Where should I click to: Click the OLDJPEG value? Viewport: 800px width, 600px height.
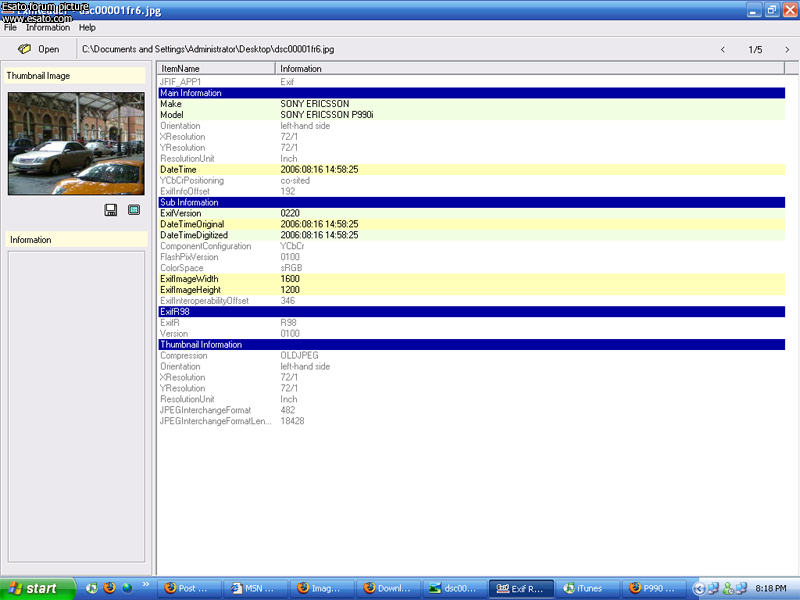(299, 355)
